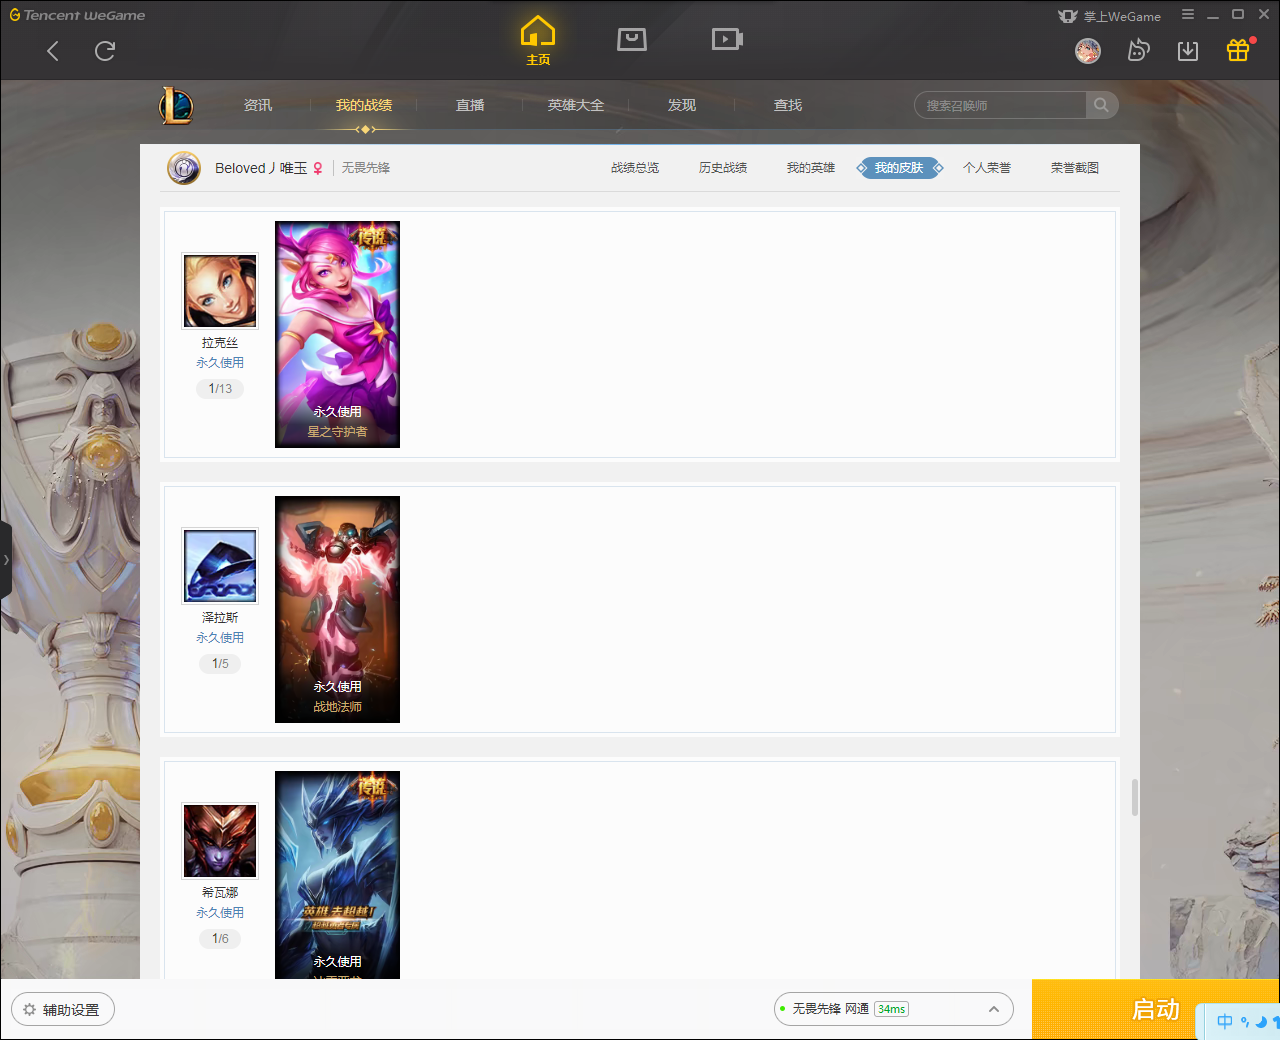Open the hamburger main menu
This screenshot has width=1280, height=1040.
(1188, 14)
